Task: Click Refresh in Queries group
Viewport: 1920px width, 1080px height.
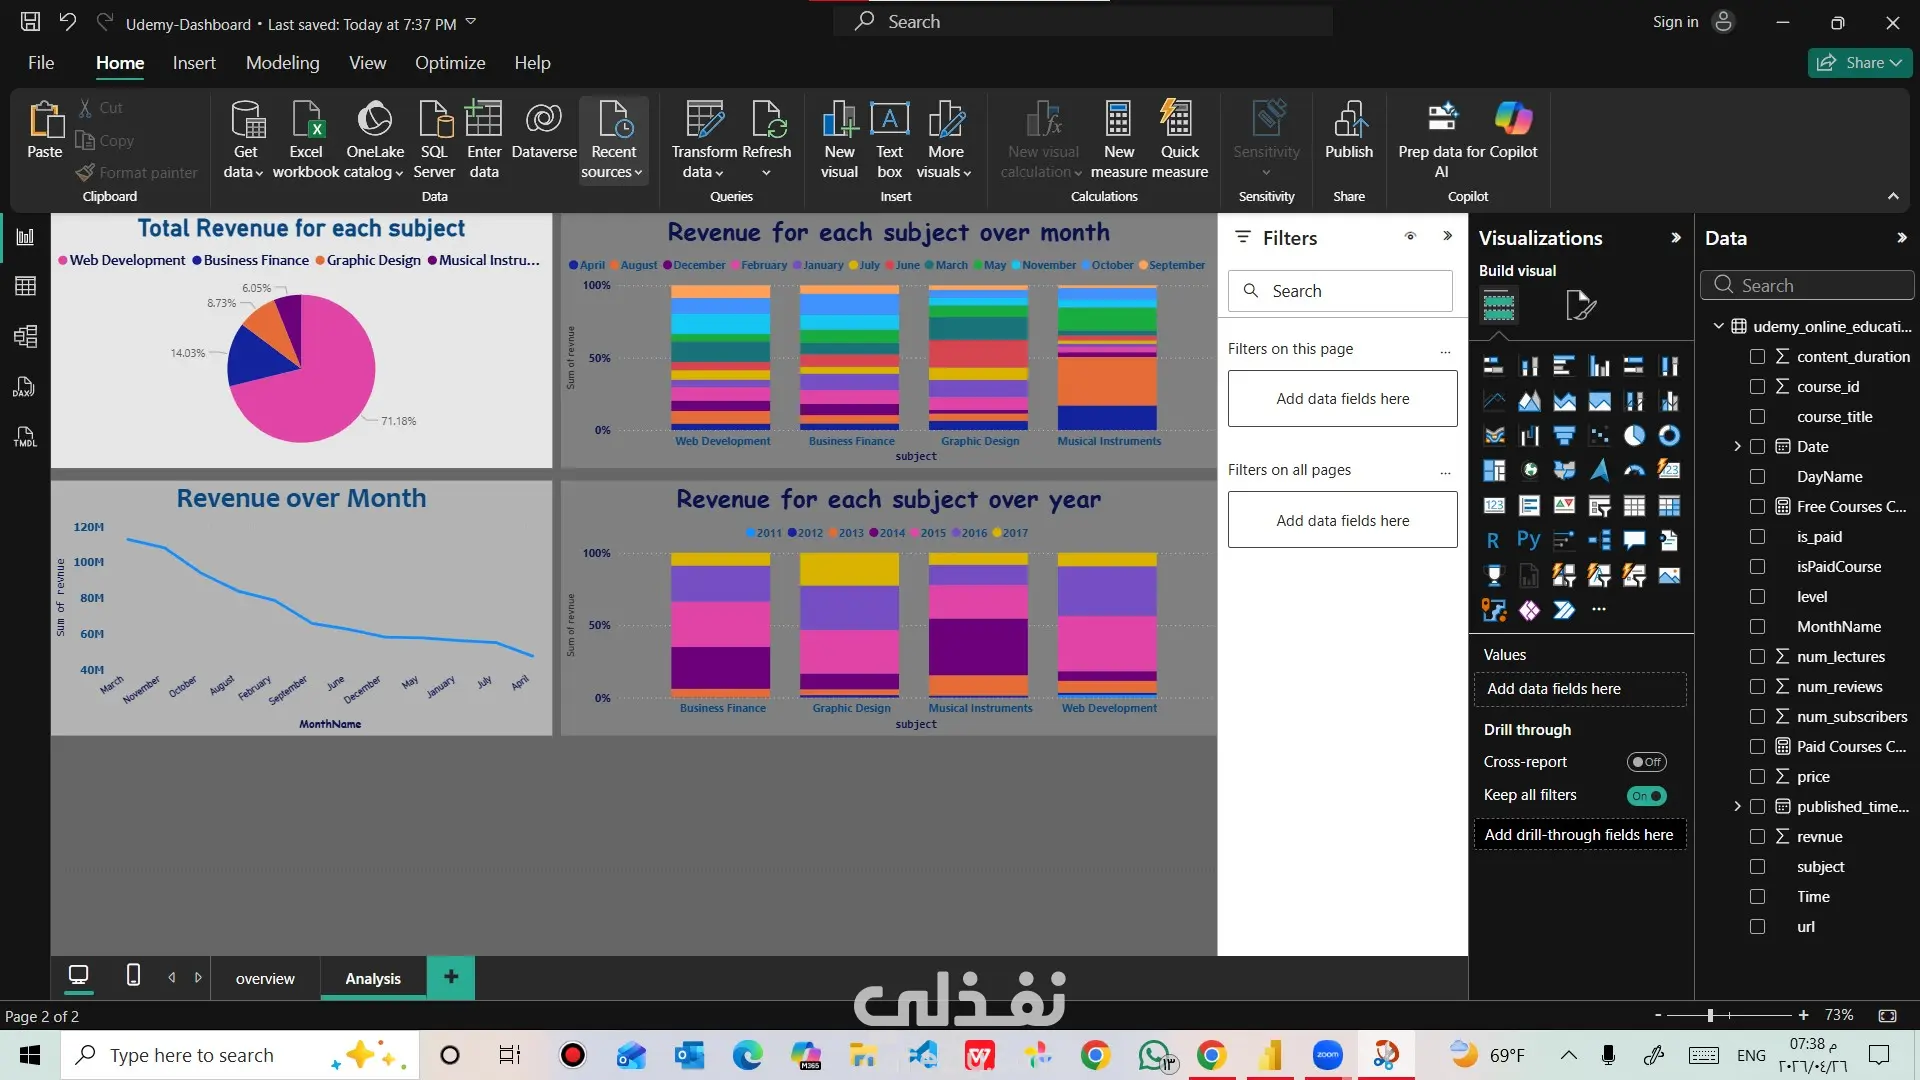Action: [767, 139]
